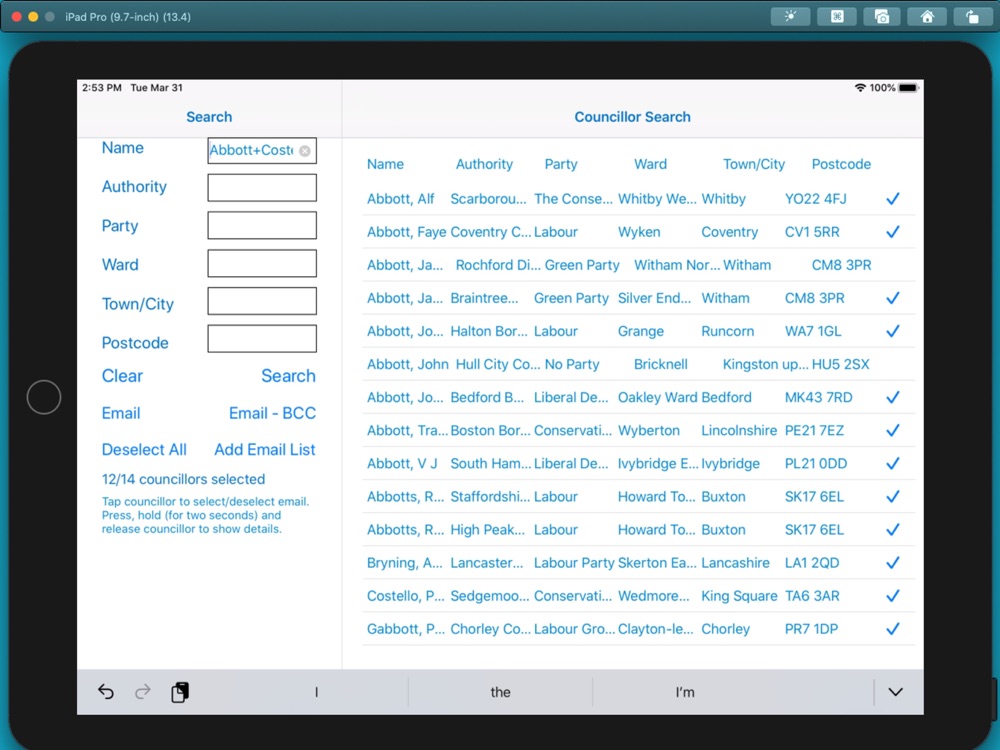The image size is (1000, 750).
Task: Collapse keyboard bar with down chevron
Action: tap(895, 692)
